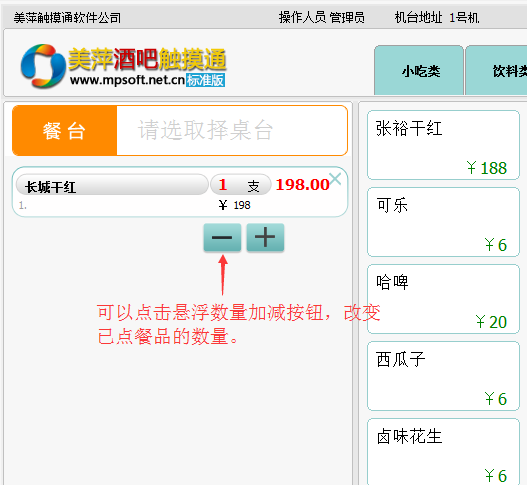Remove 长城干红 item with the X icon
Viewport: 527px width, 485px height.
pos(335,179)
